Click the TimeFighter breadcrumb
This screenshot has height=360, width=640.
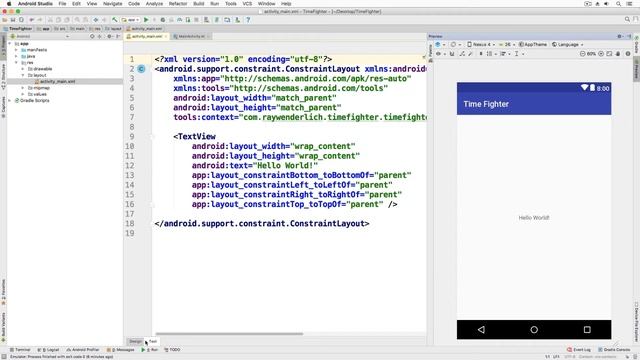click(17, 29)
